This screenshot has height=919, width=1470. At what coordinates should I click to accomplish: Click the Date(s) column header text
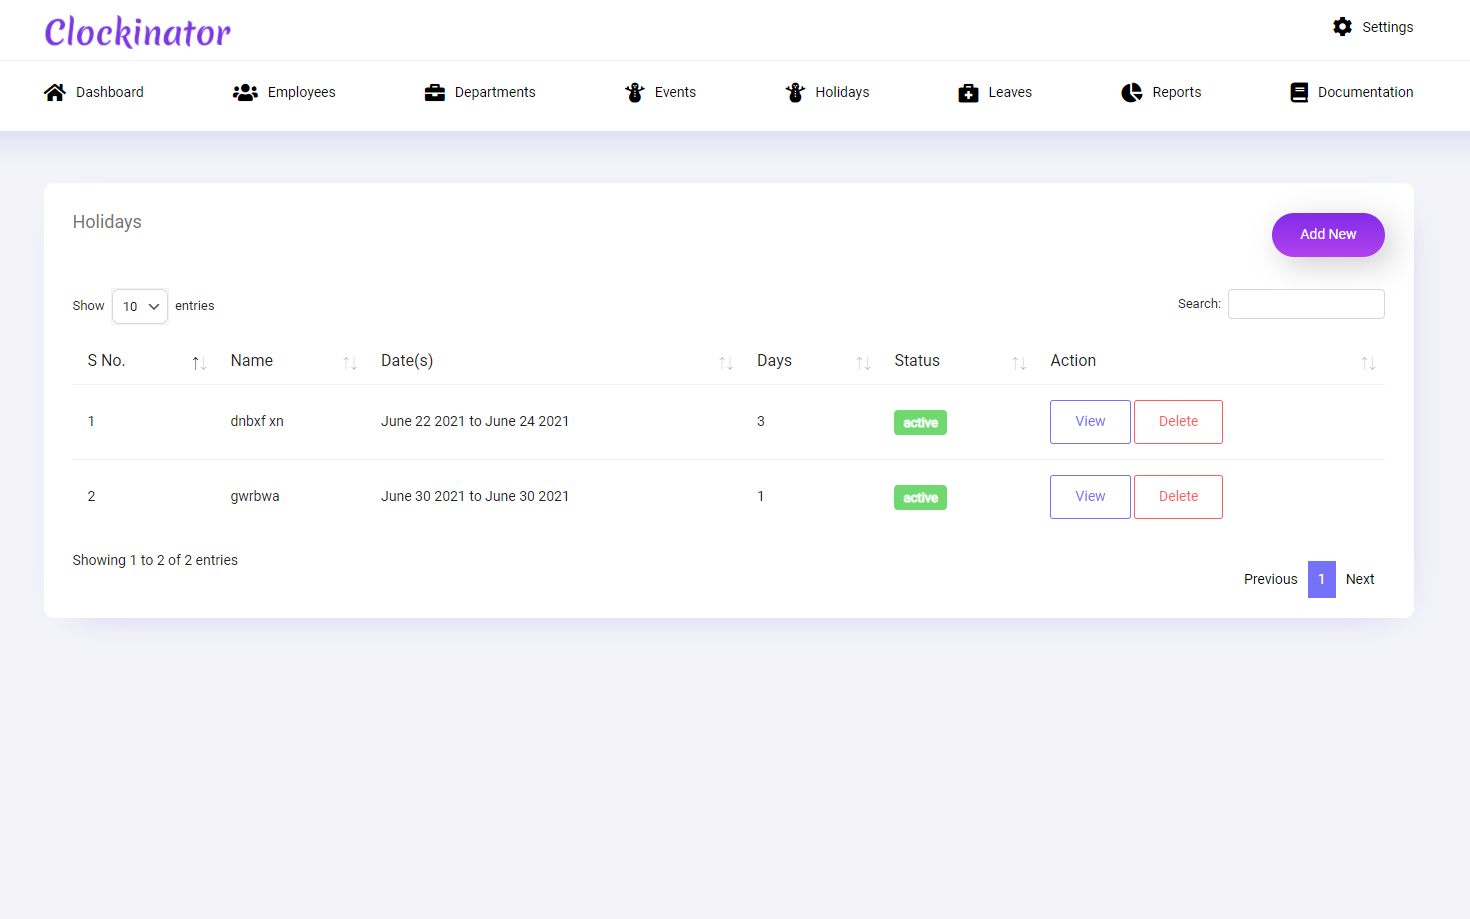pyautogui.click(x=407, y=361)
